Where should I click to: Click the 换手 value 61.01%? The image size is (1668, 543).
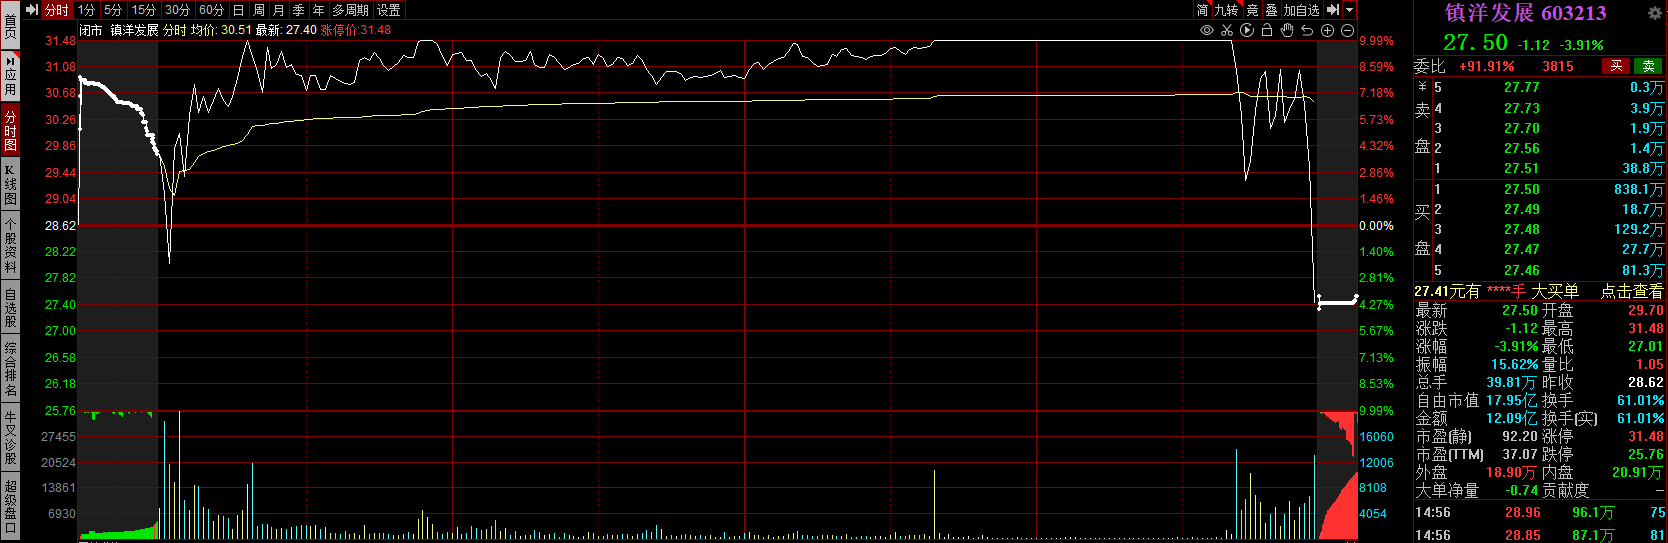[1640, 400]
